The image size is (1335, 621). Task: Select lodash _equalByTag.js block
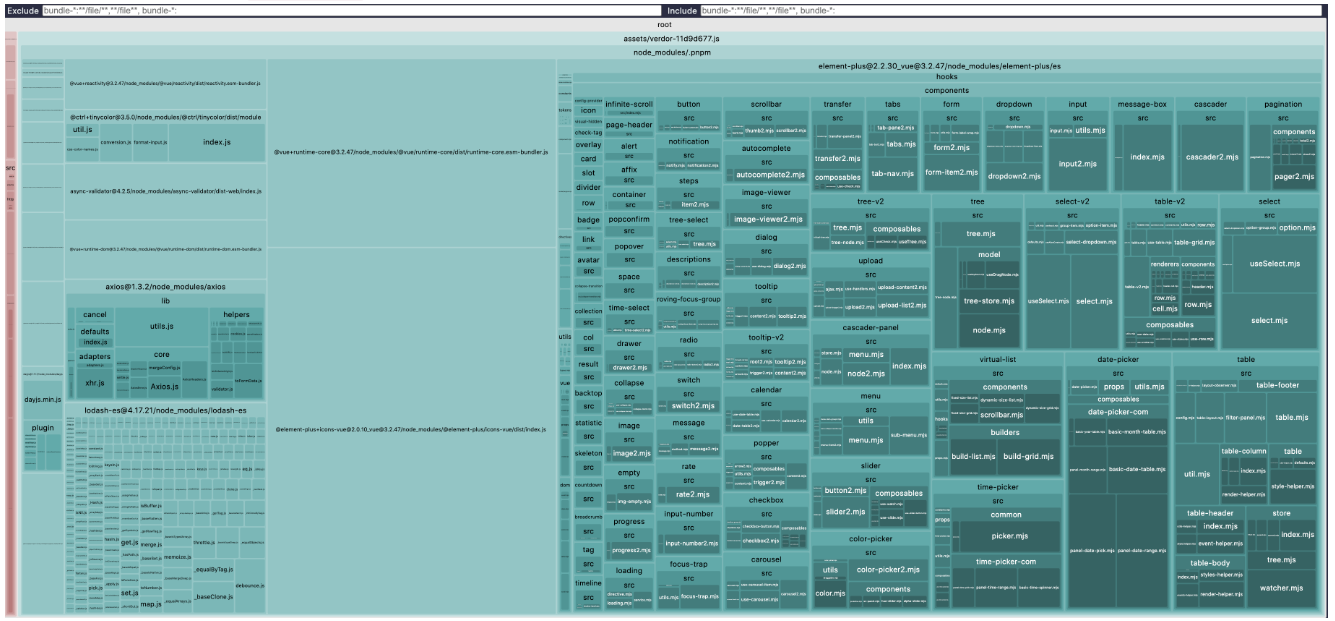point(213,569)
